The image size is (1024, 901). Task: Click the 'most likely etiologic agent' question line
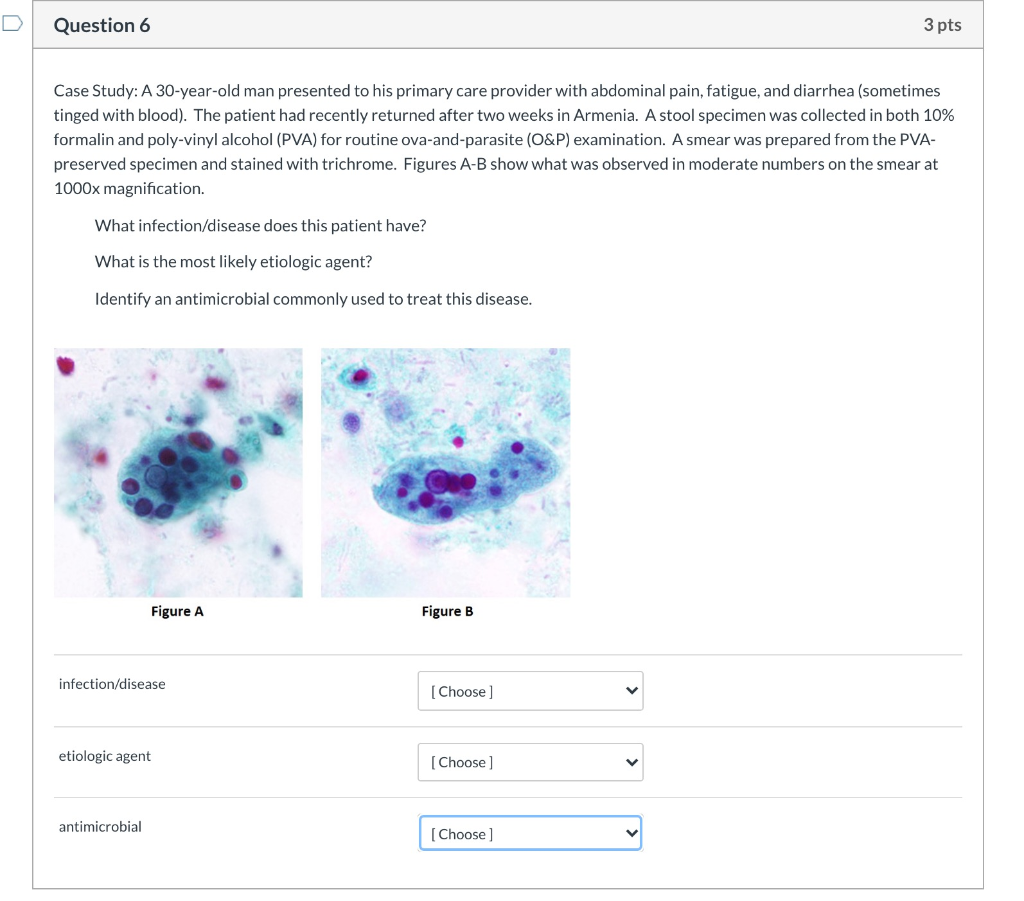pyautogui.click(x=233, y=261)
